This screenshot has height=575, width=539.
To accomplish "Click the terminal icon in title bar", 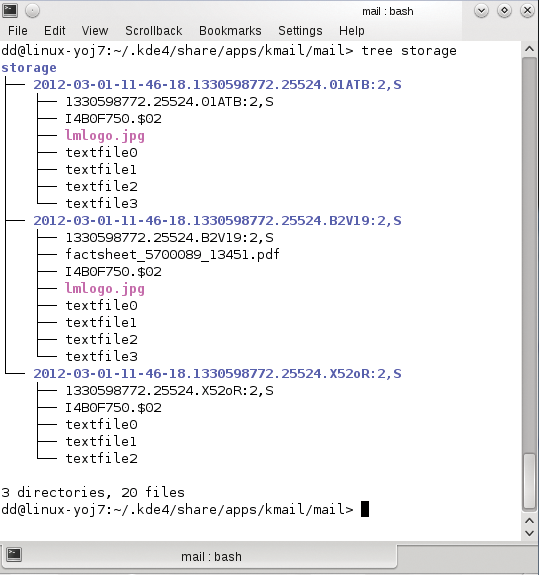I will pos(10,10).
